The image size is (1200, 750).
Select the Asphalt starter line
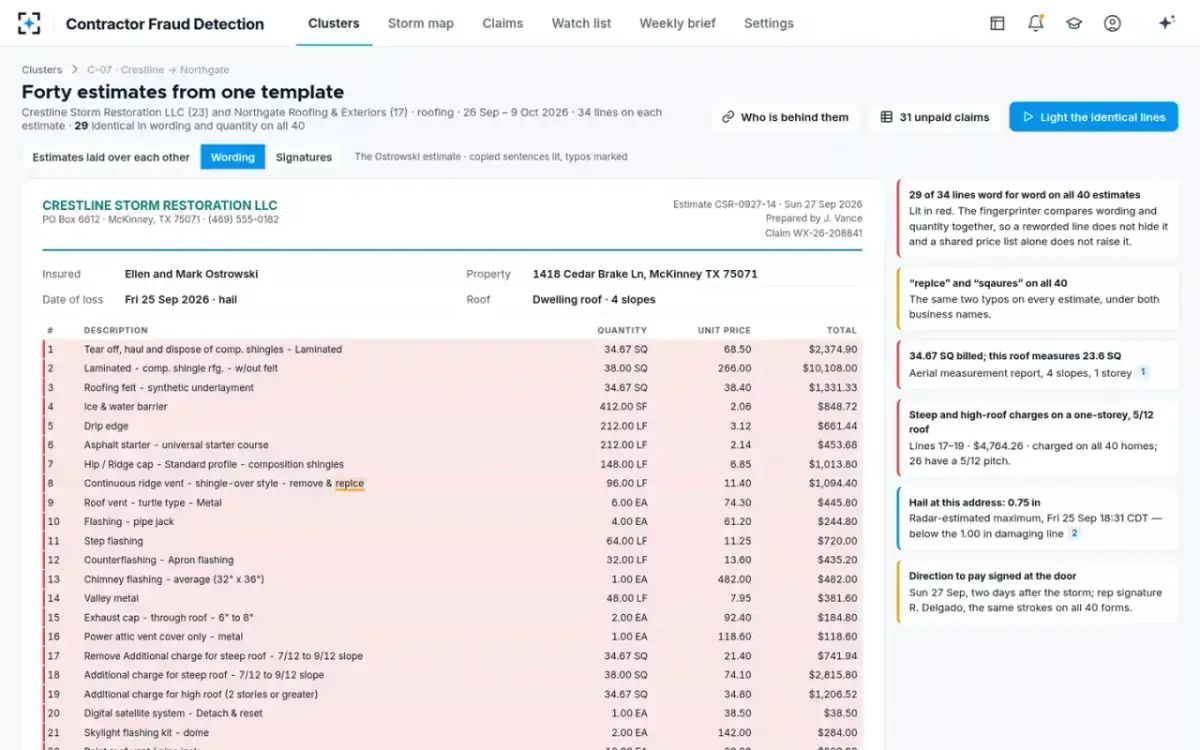click(452, 445)
